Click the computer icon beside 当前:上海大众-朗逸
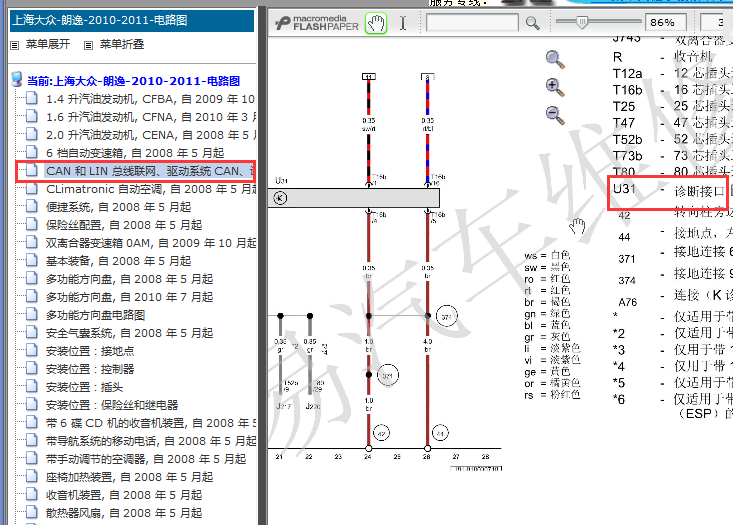The width and height of the screenshot is (733, 525). click(17, 79)
